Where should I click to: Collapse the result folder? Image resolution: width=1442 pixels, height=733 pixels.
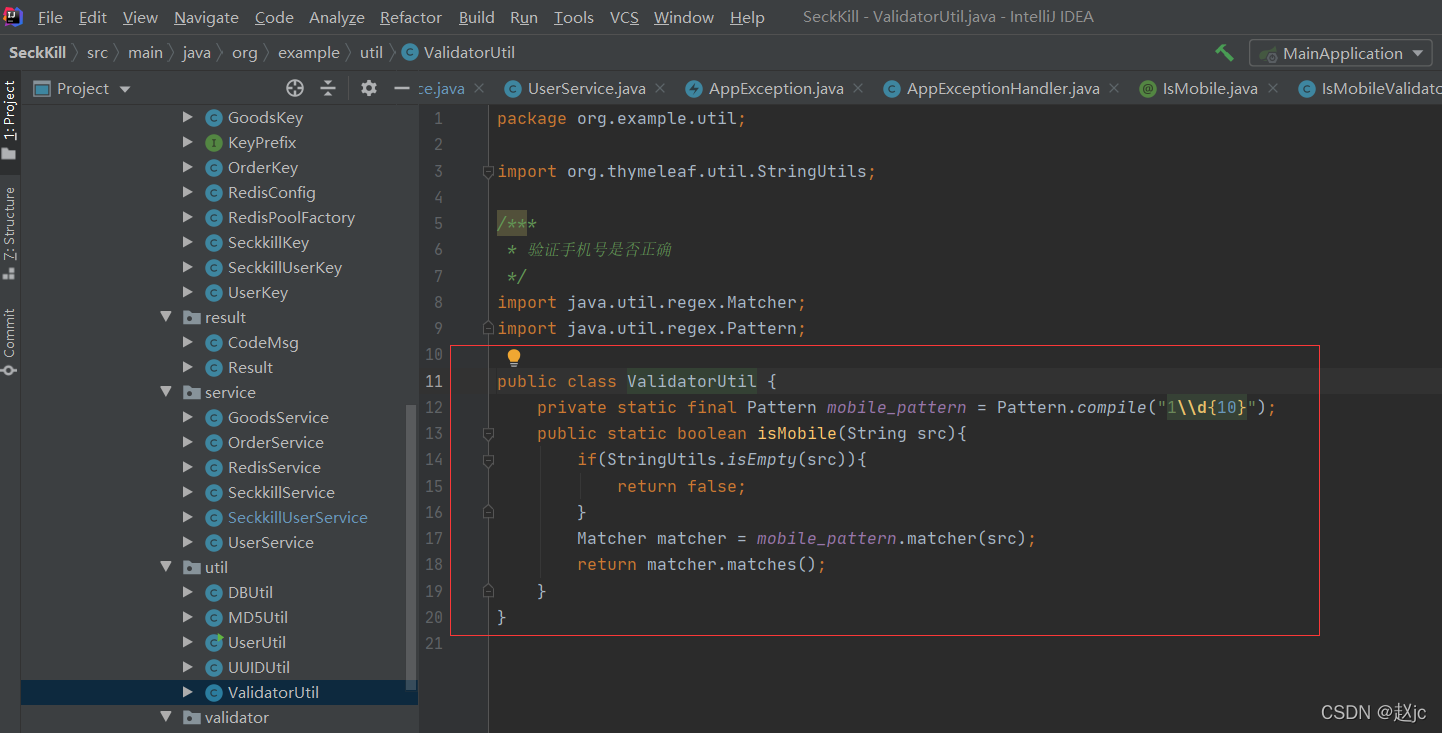pyautogui.click(x=166, y=317)
